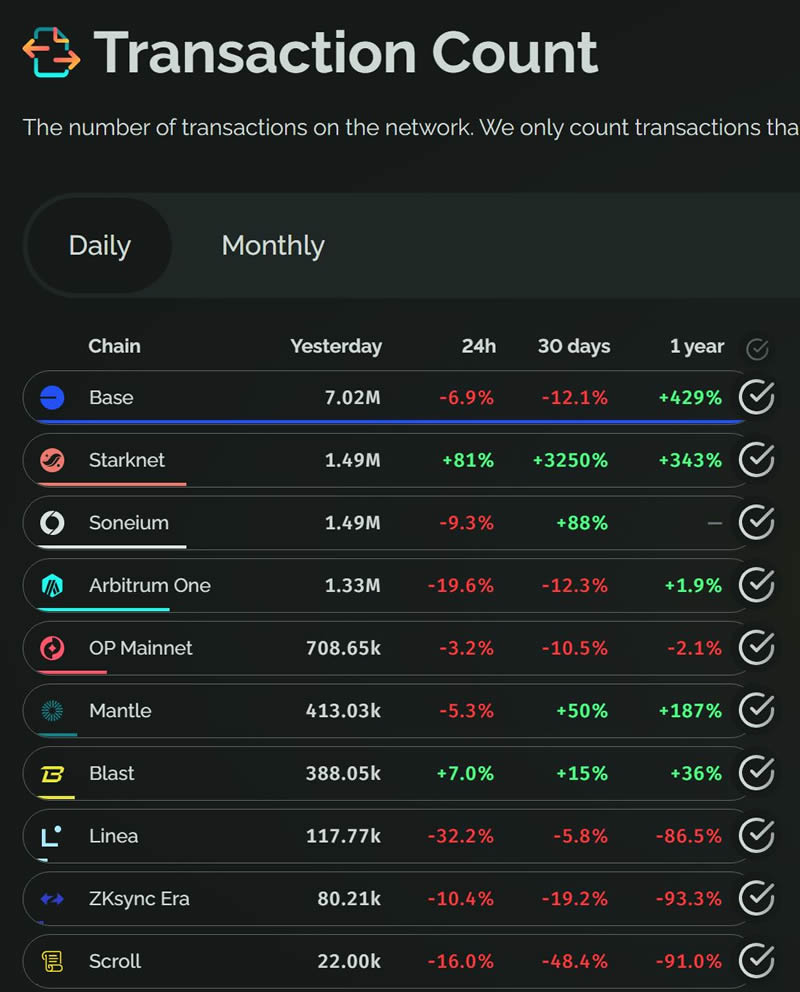Click the Base chain logo icon
Screen dimensions: 800x992
52,398
